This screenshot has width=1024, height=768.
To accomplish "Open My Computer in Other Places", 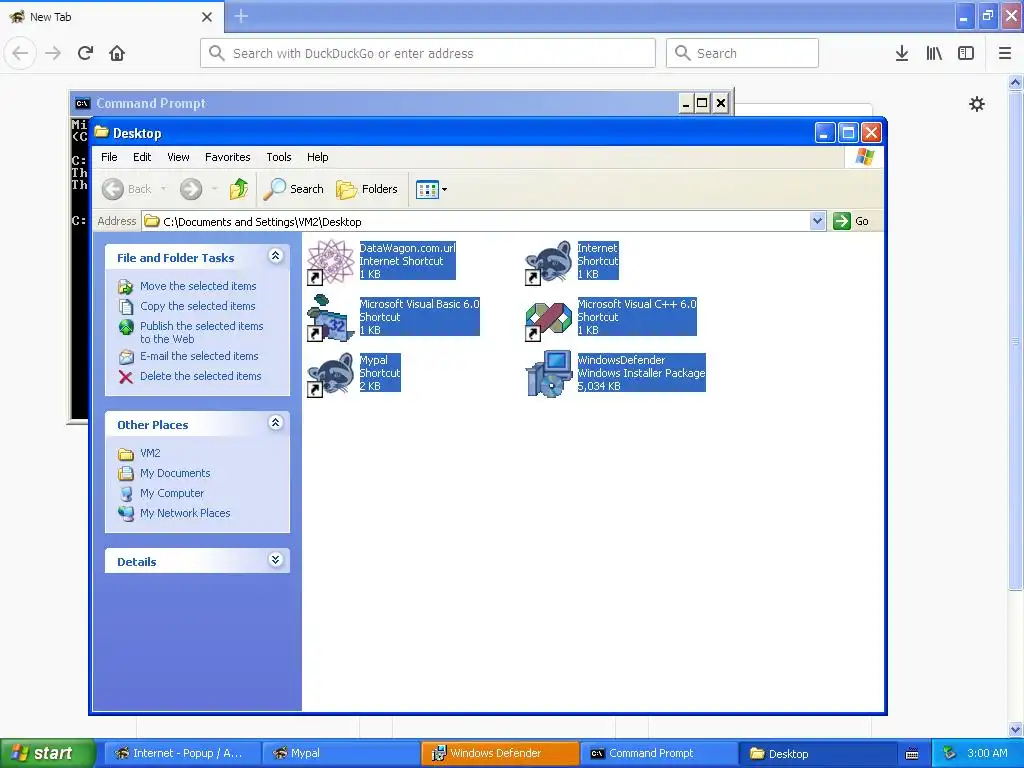I will tap(172, 494).
